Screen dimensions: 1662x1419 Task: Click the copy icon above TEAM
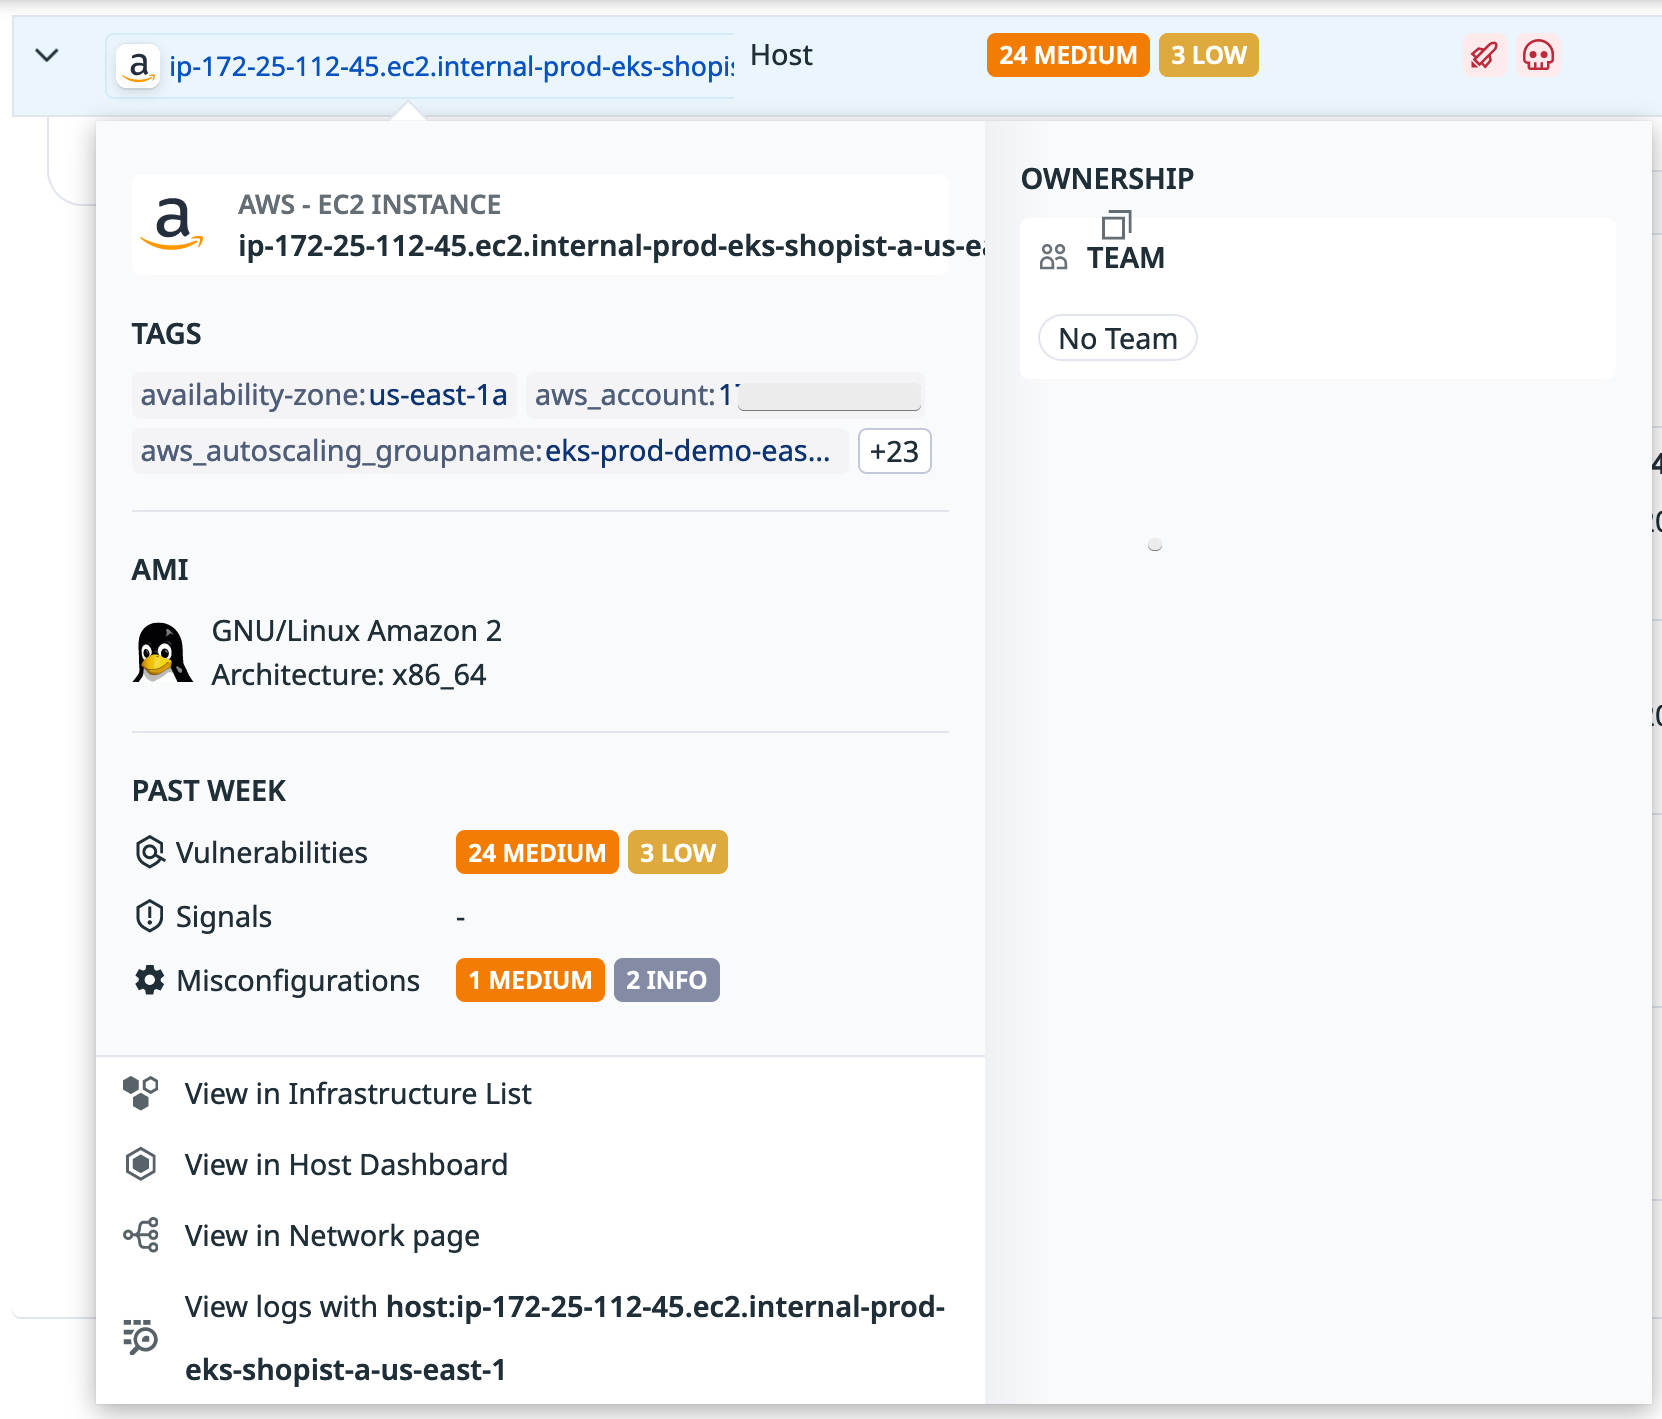pos(1116,224)
